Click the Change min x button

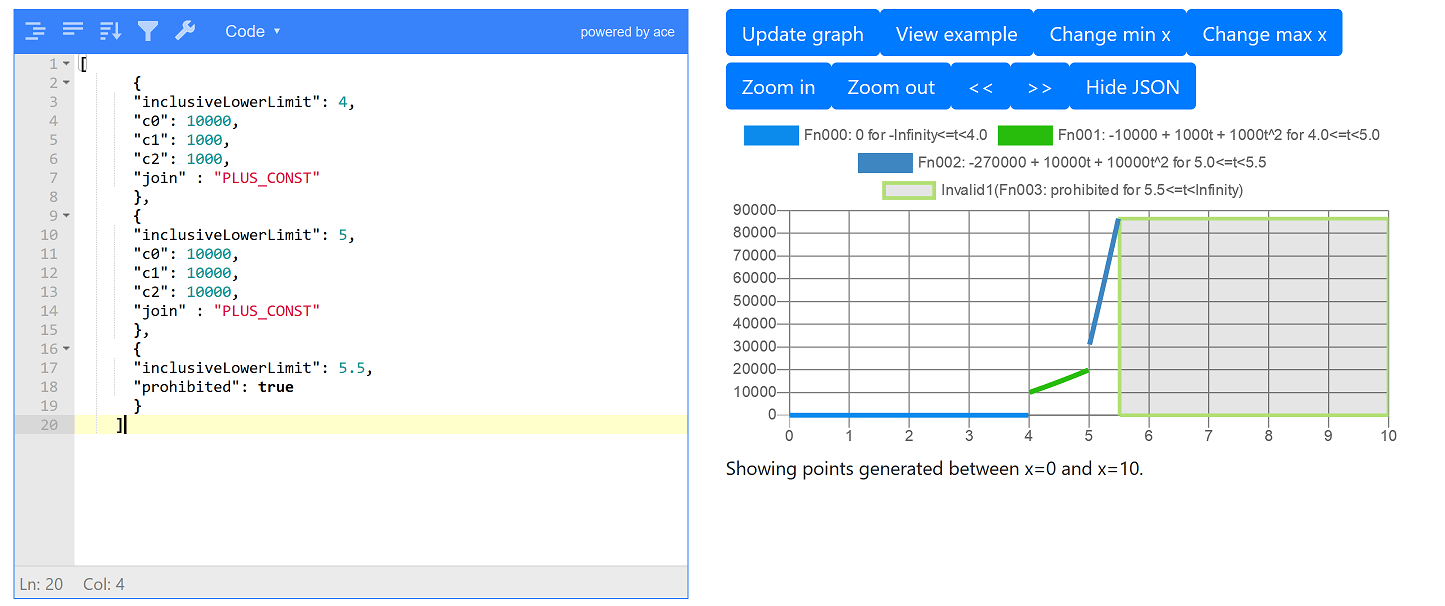click(1109, 34)
